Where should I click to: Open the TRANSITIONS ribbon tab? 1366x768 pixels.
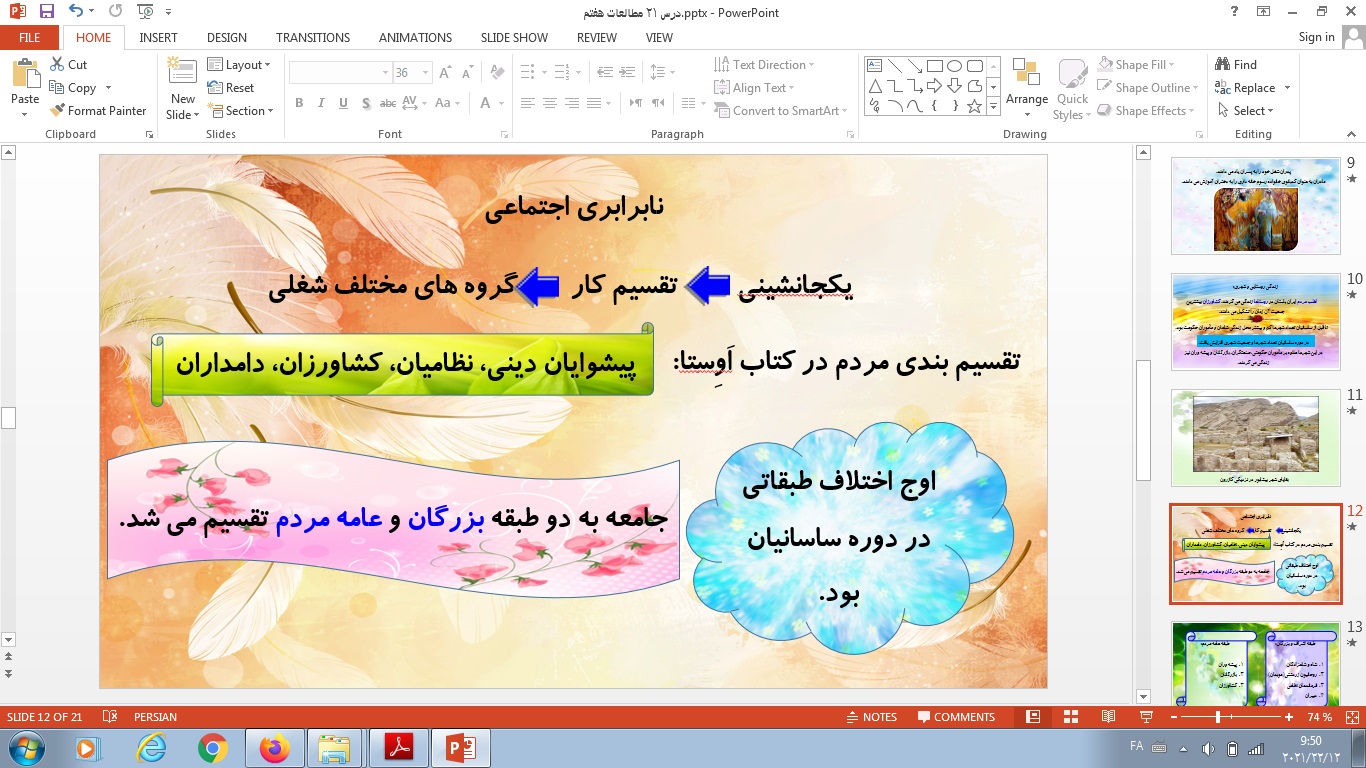pos(313,37)
